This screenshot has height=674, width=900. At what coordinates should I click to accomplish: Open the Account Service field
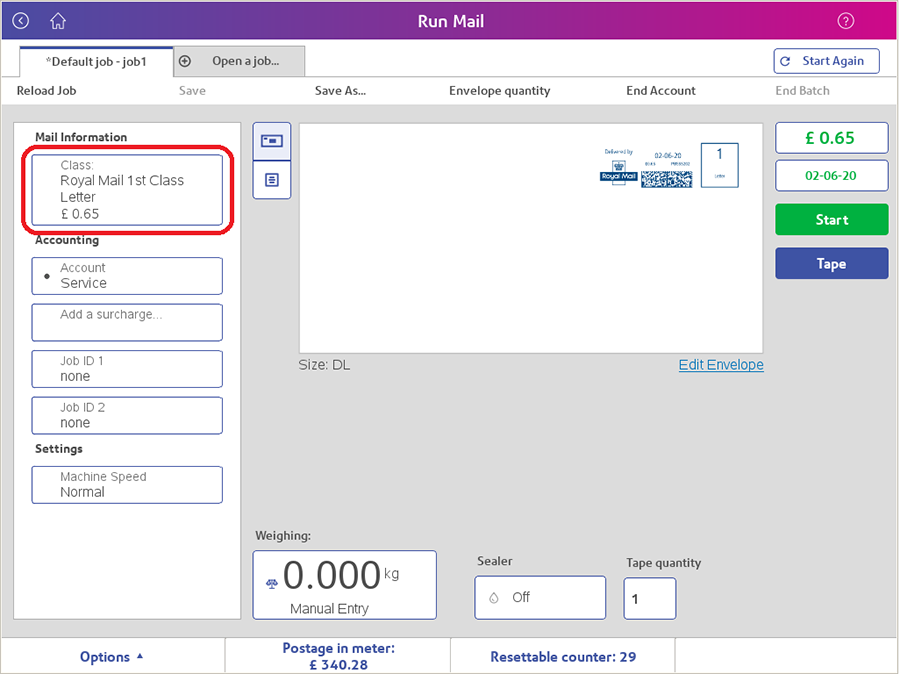click(127, 276)
